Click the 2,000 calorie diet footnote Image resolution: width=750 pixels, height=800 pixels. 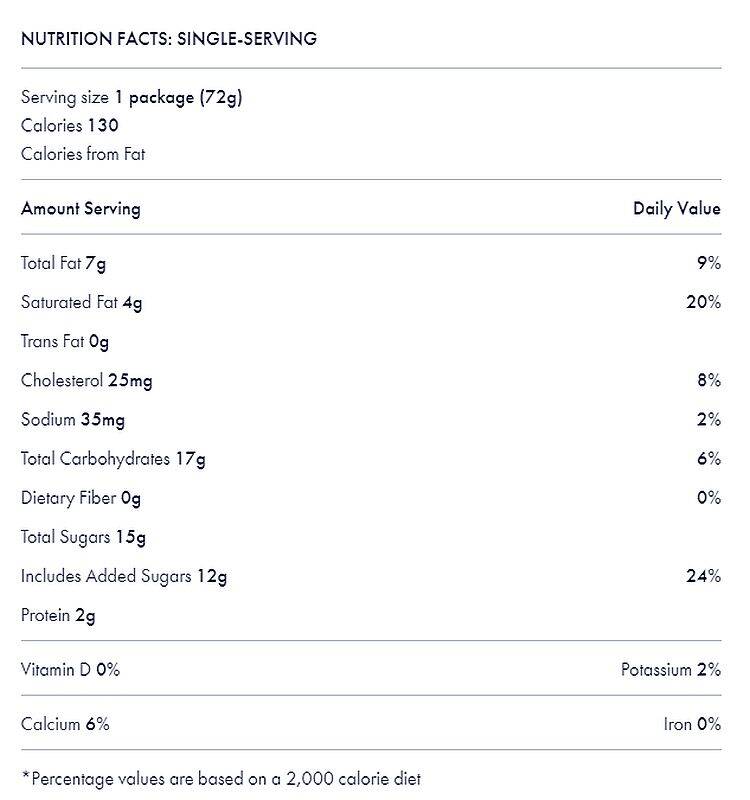coord(221,778)
